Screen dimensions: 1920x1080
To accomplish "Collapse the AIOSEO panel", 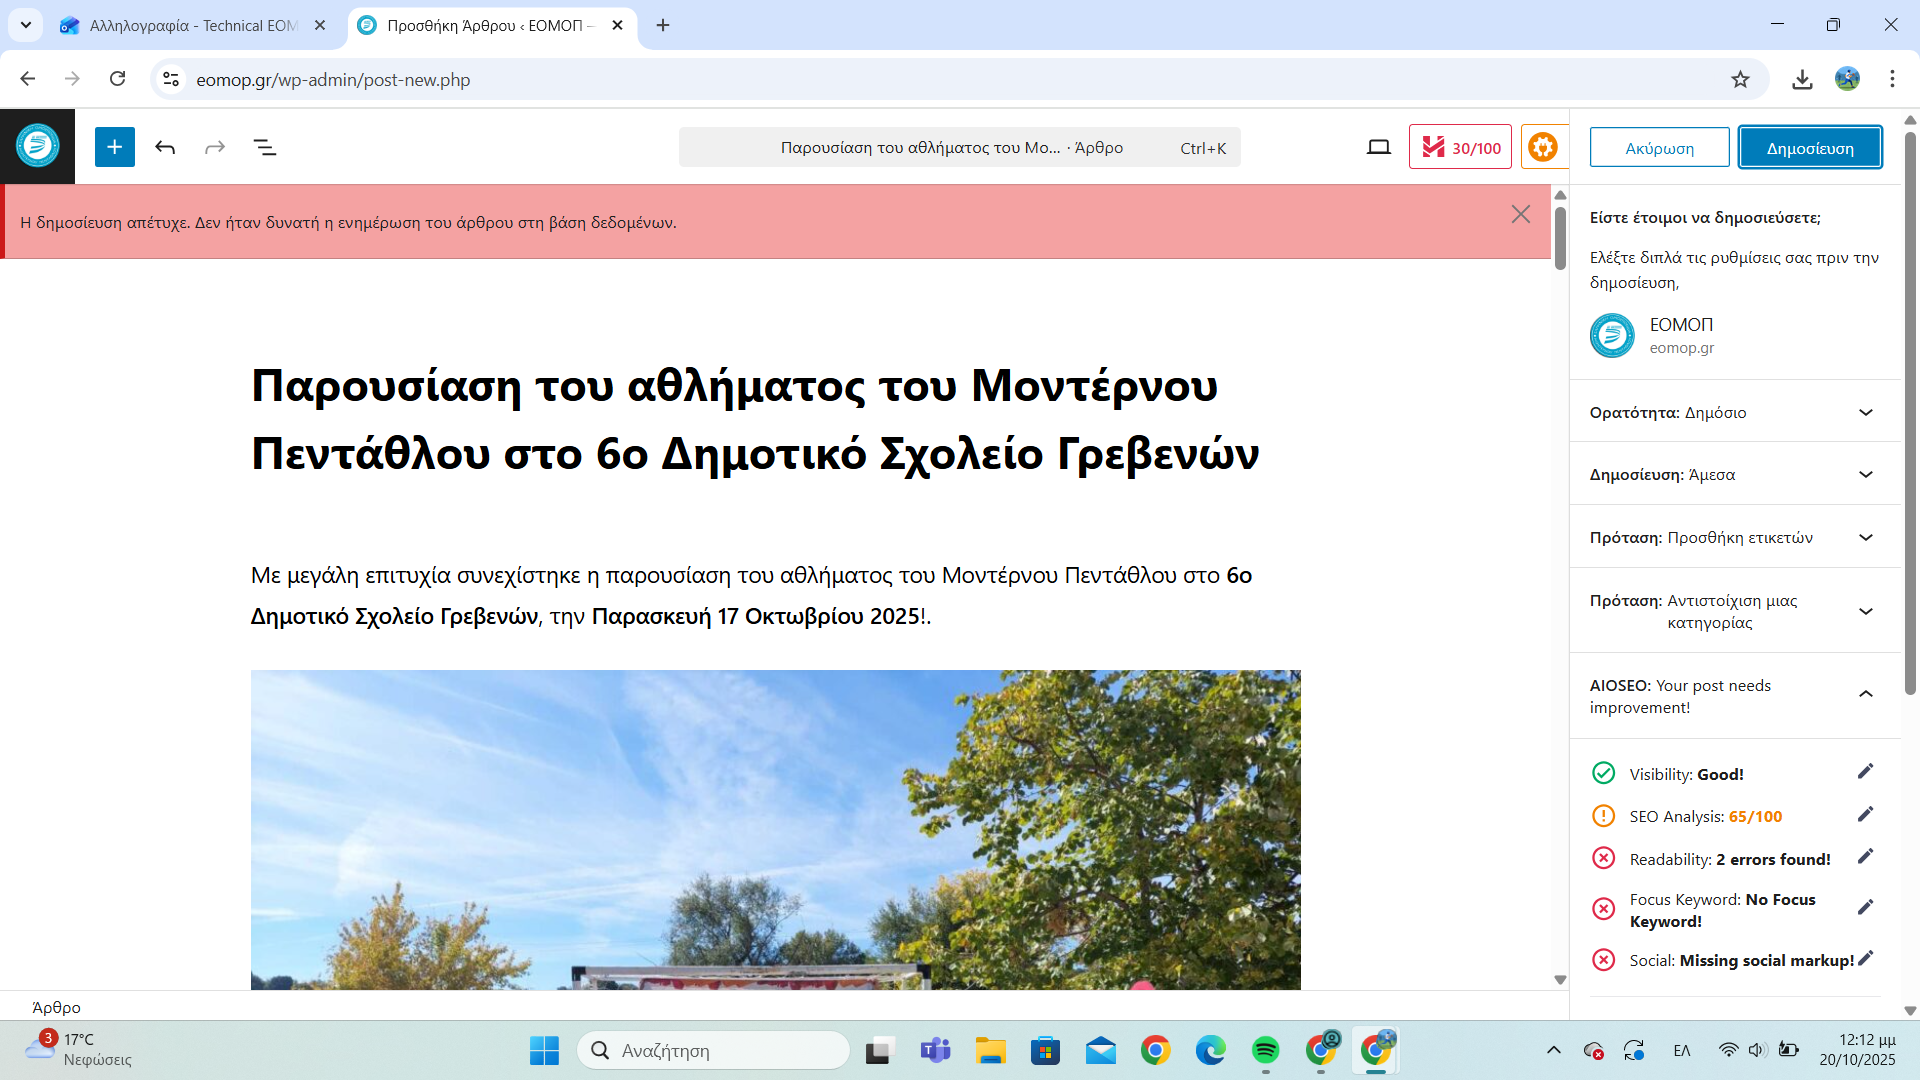I will 1865,694.
